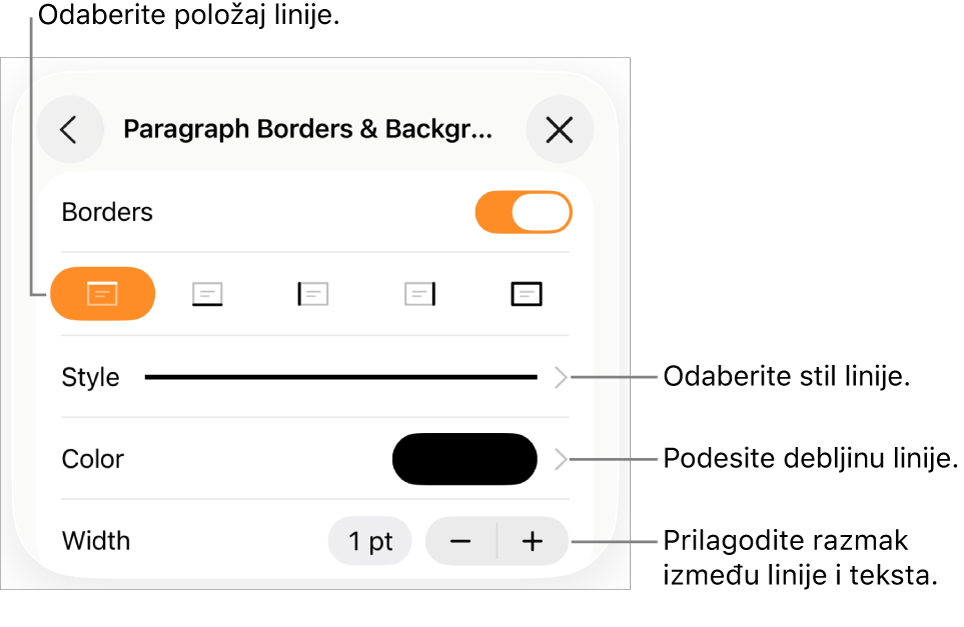The width and height of the screenshot is (964, 627).
Task: Expand the Style row chevron
Action: coord(560,377)
